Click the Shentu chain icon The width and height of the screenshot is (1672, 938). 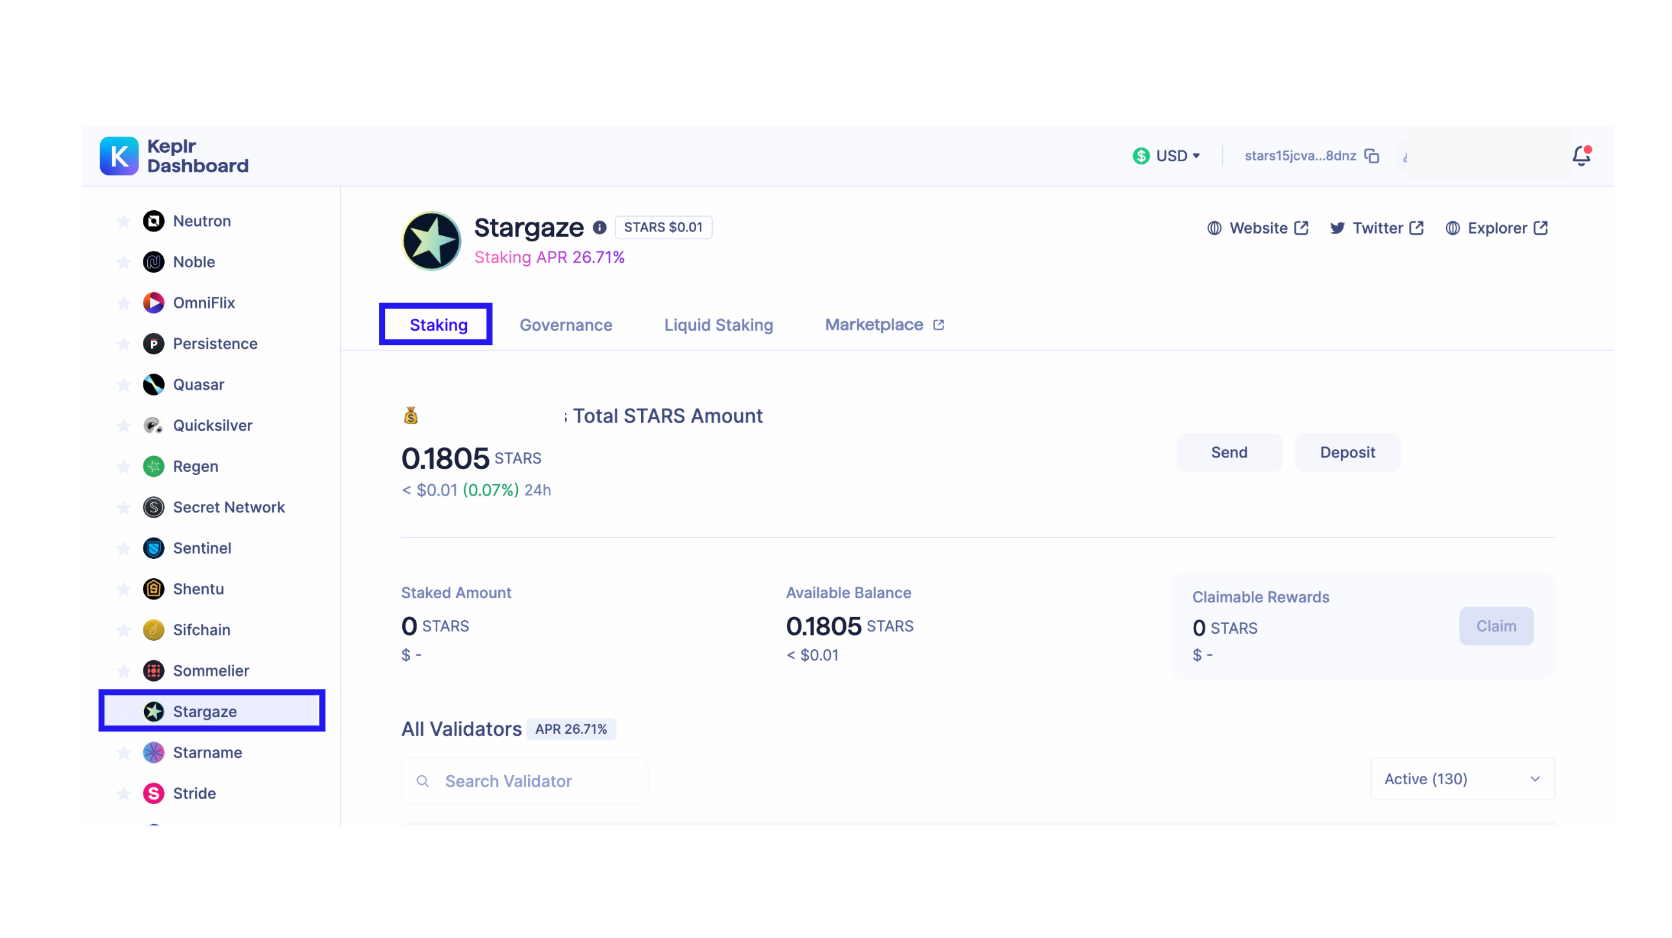pos(153,590)
